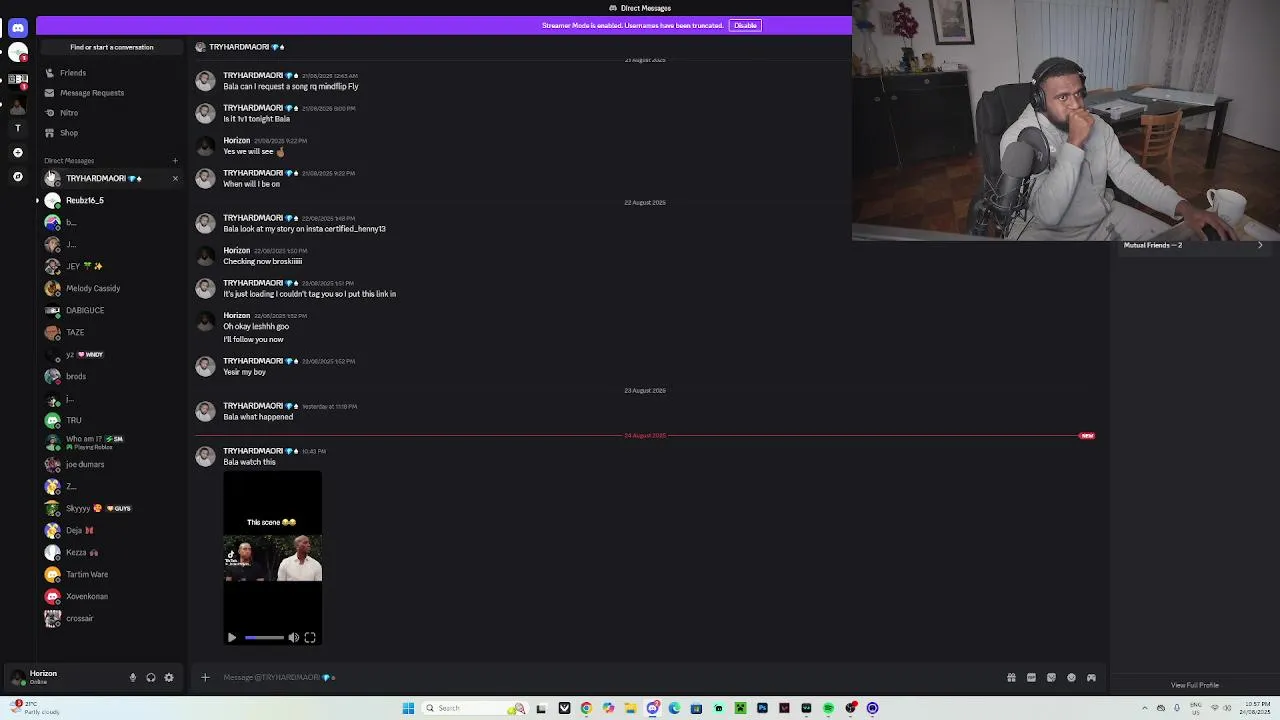Screen dimensions: 1280x720
Task: Open DM with Xovenkonan
Action: (110, 597)
